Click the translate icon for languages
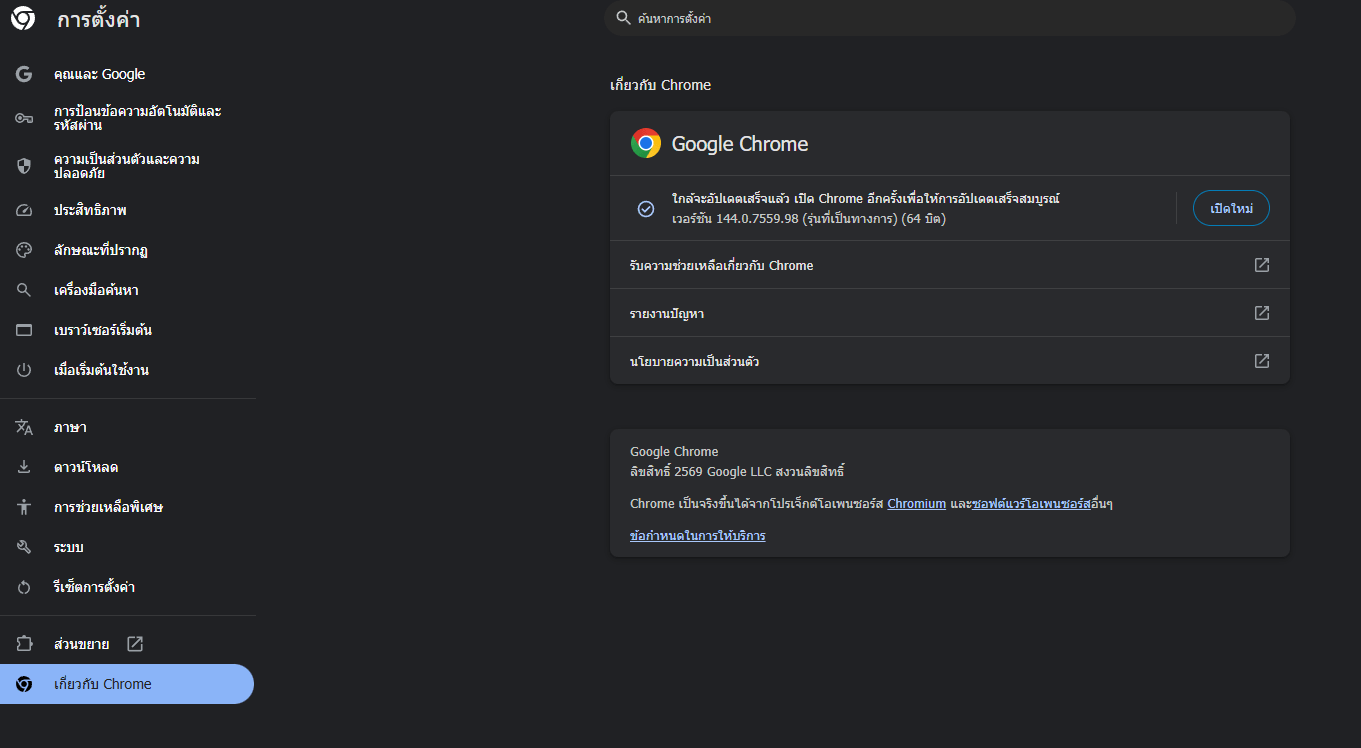The height and width of the screenshot is (748, 1361). click(24, 427)
